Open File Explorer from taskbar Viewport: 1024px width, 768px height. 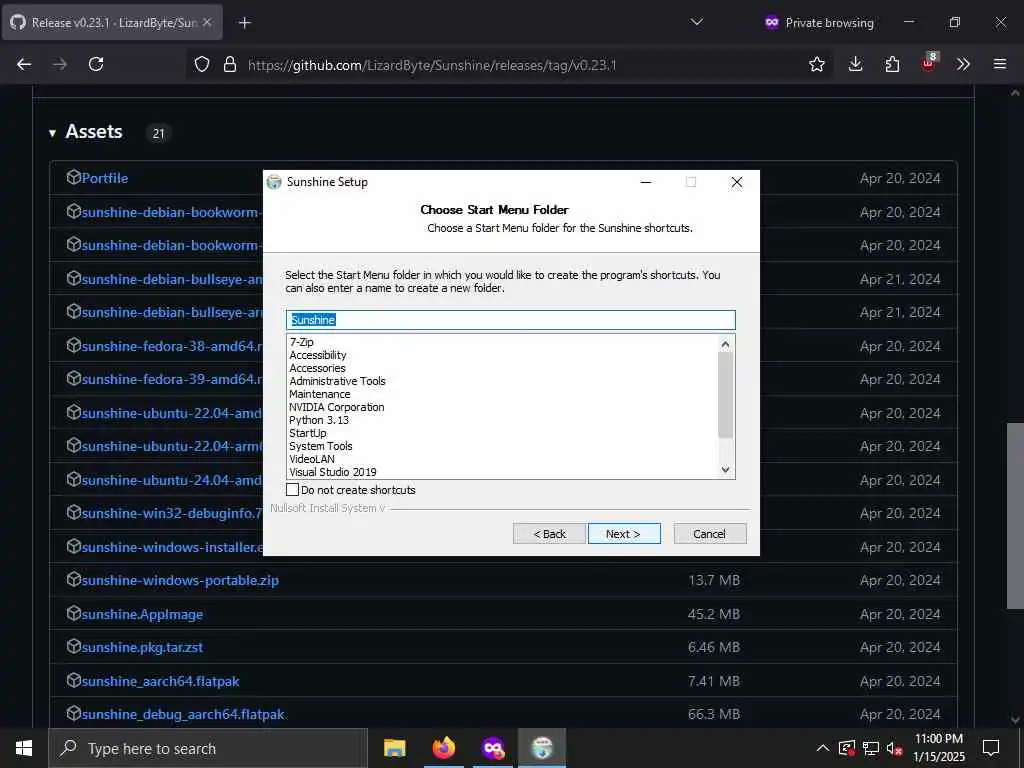tap(394, 748)
